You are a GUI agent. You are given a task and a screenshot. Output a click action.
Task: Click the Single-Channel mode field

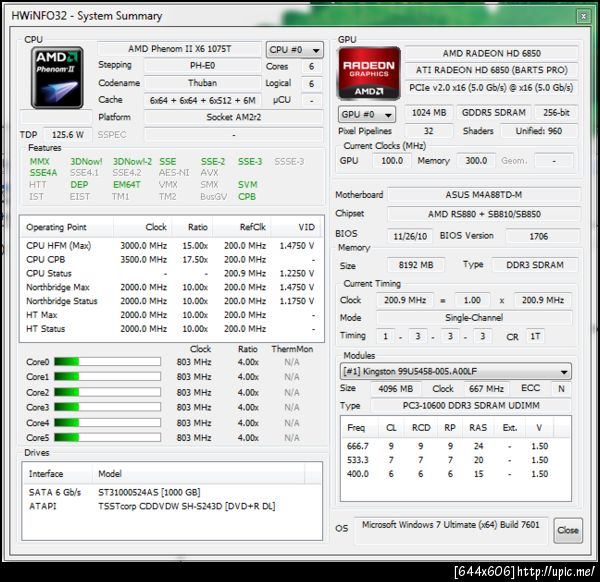tap(474, 318)
